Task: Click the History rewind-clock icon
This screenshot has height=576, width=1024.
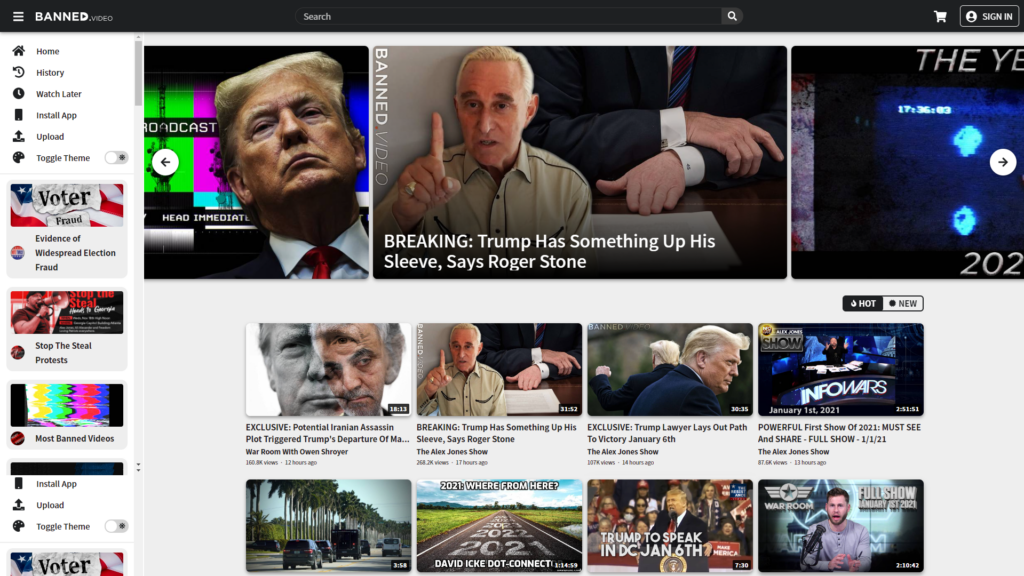Action: pyautogui.click(x=18, y=72)
